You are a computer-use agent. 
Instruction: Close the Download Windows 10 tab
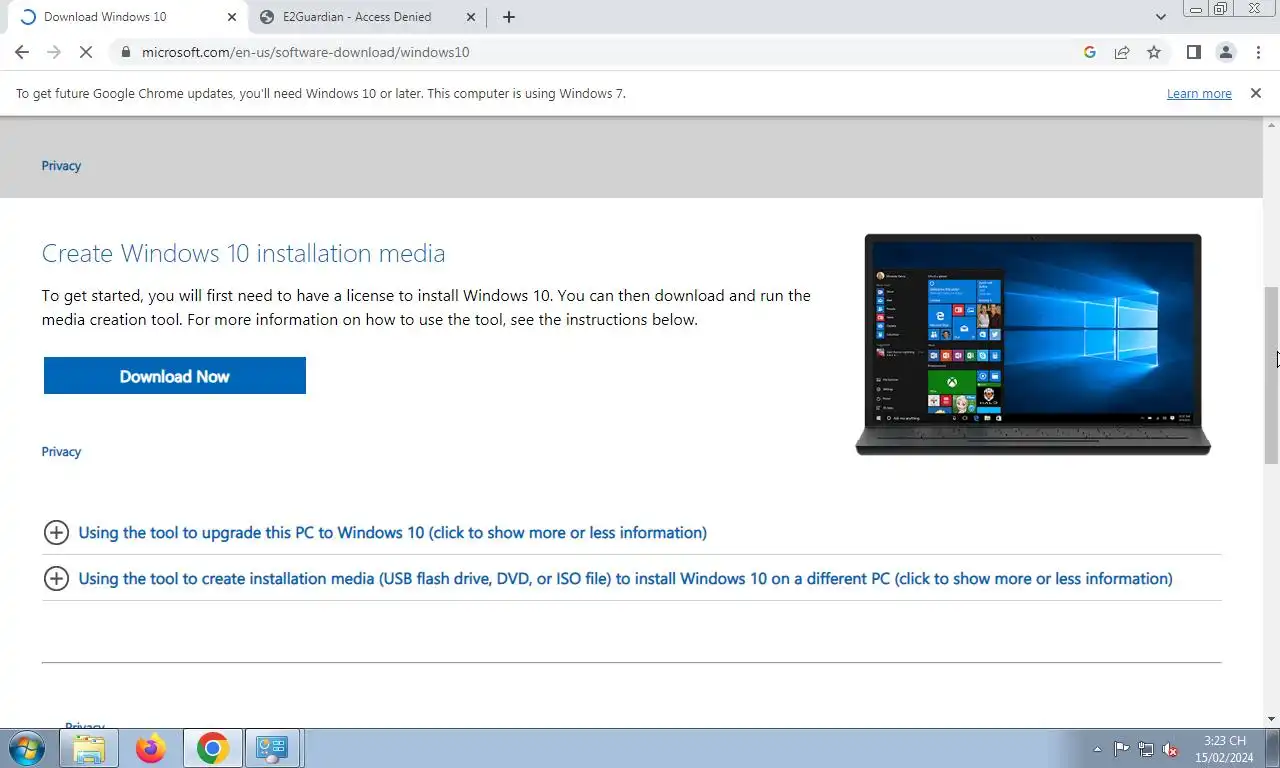coord(232,17)
